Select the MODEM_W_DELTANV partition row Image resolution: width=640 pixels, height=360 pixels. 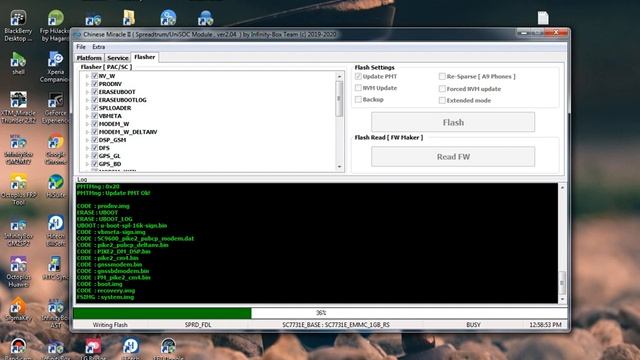pyautogui.click(x=128, y=132)
